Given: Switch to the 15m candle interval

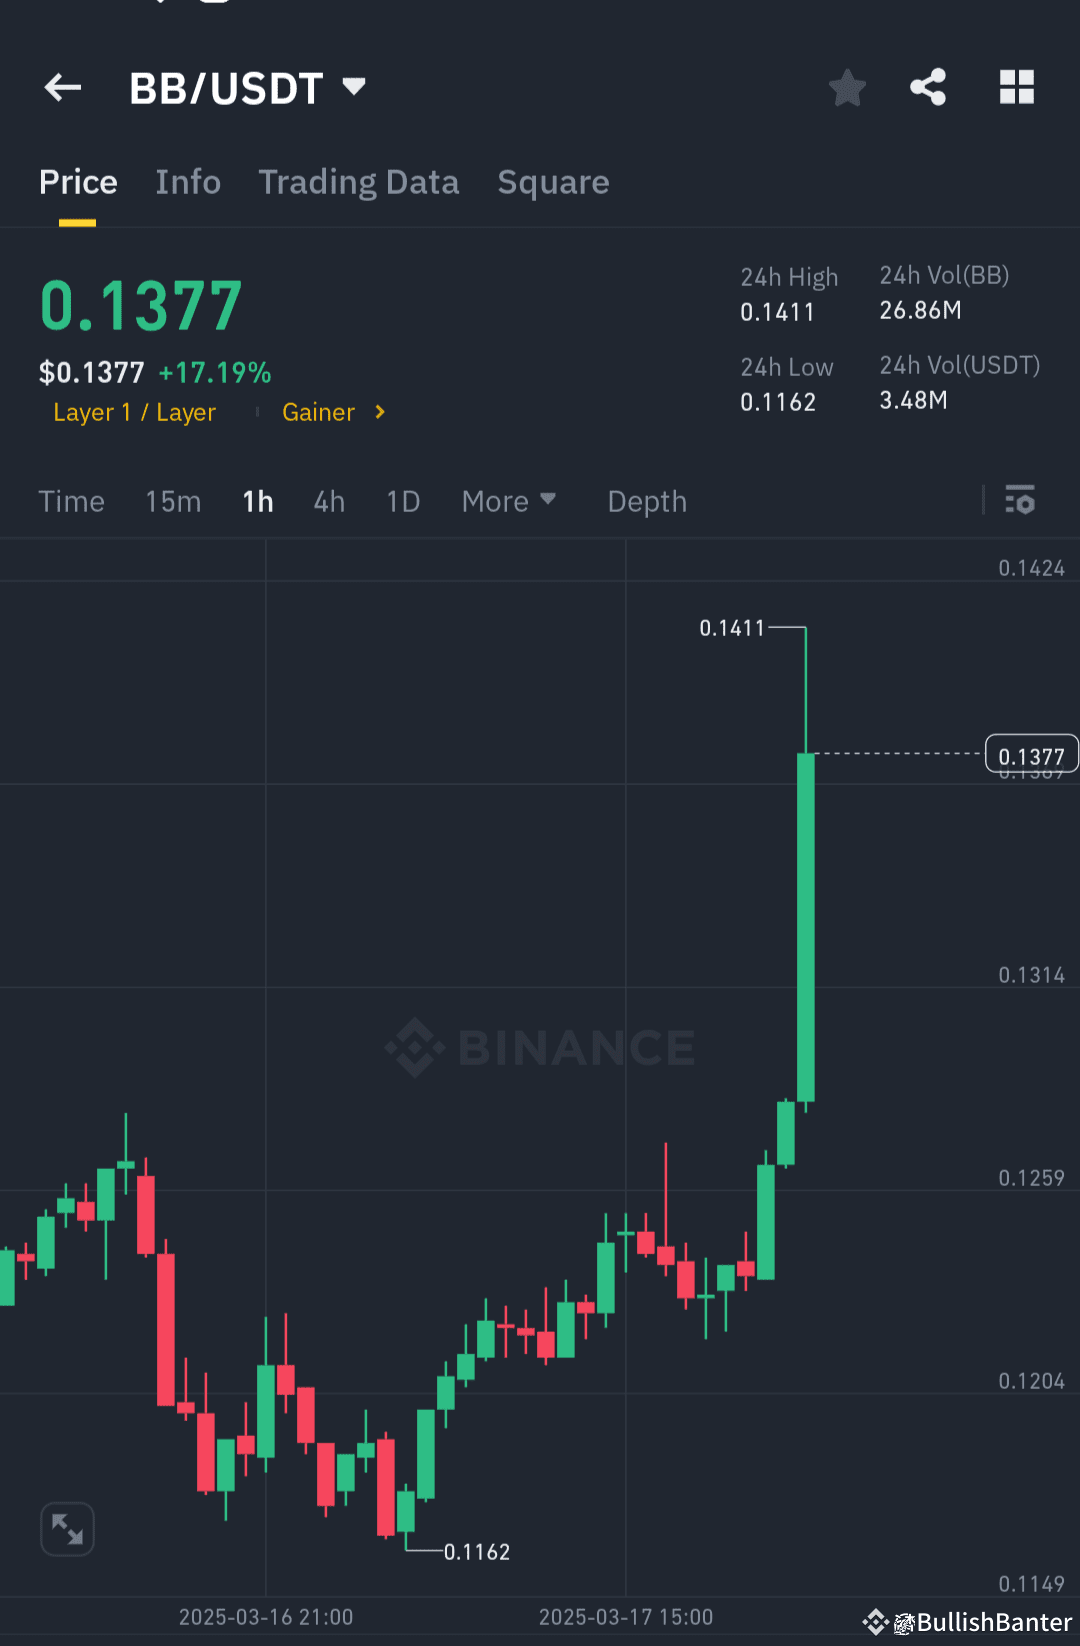Looking at the screenshot, I should pyautogui.click(x=172, y=501).
